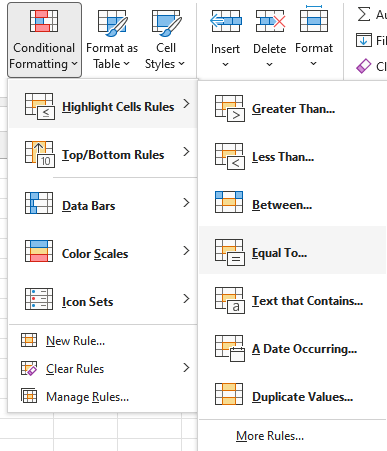Choose Equal To... rule text

pos(279,253)
